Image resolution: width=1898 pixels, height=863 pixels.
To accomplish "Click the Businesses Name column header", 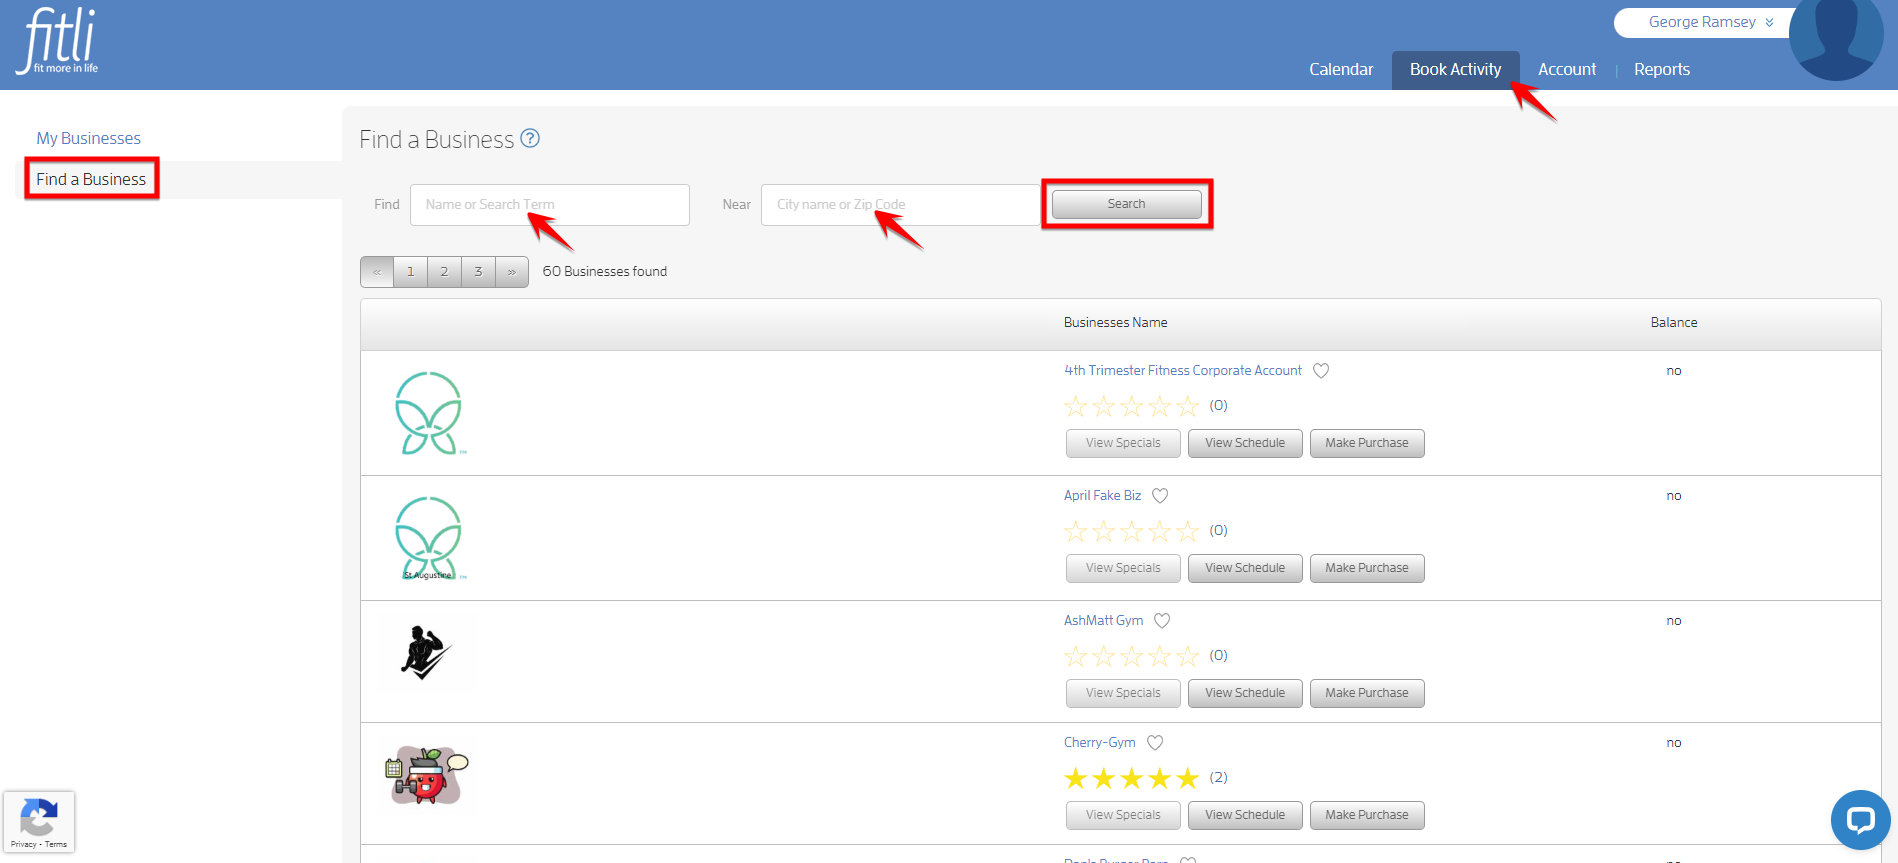I will (x=1115, y=322).
